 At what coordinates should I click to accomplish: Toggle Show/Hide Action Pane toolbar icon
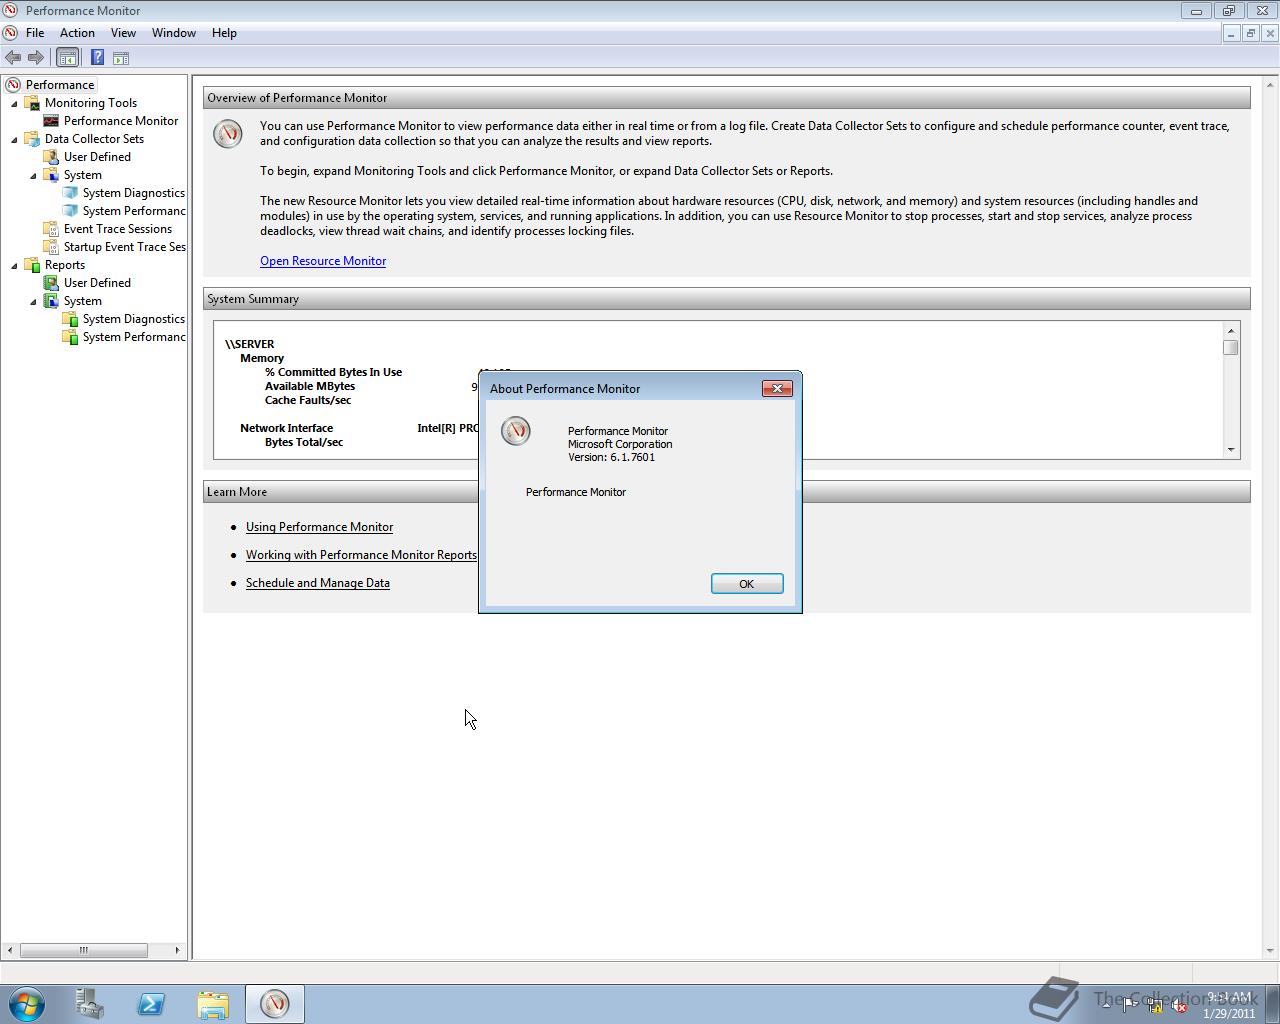(121, 58)
